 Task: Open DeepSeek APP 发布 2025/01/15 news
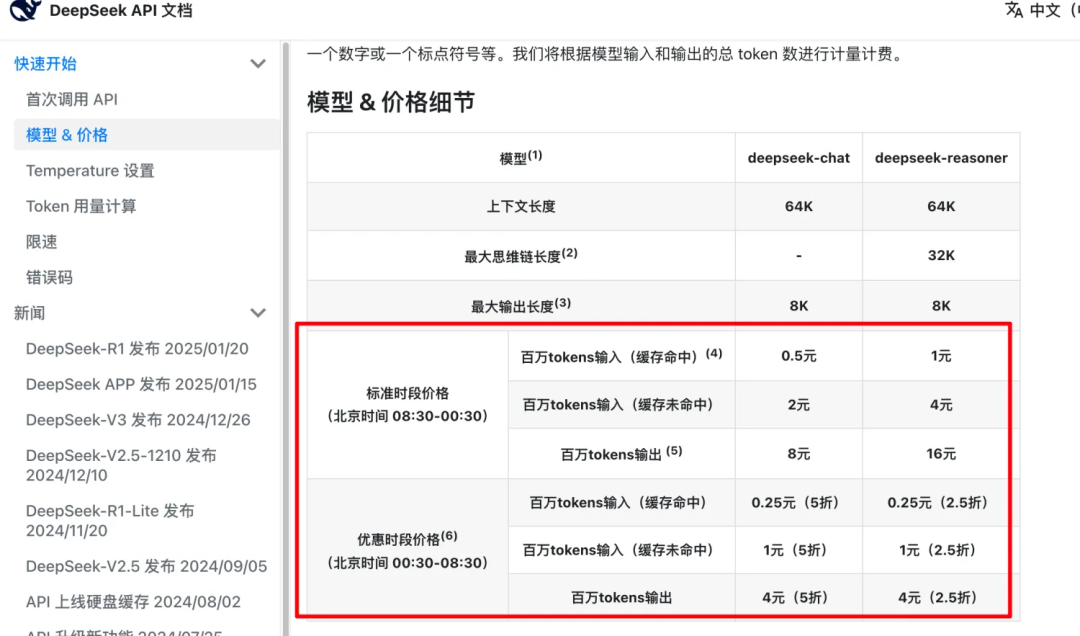tap(141, 384)
